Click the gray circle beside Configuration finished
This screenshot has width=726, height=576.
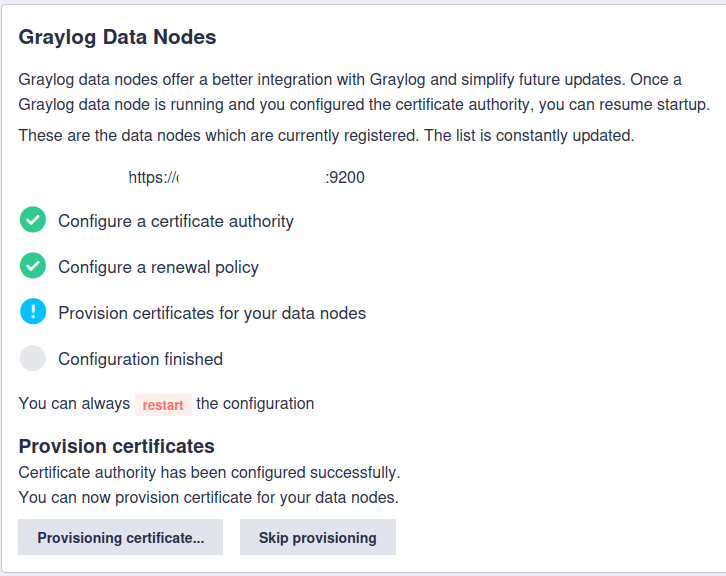(33, 358)
